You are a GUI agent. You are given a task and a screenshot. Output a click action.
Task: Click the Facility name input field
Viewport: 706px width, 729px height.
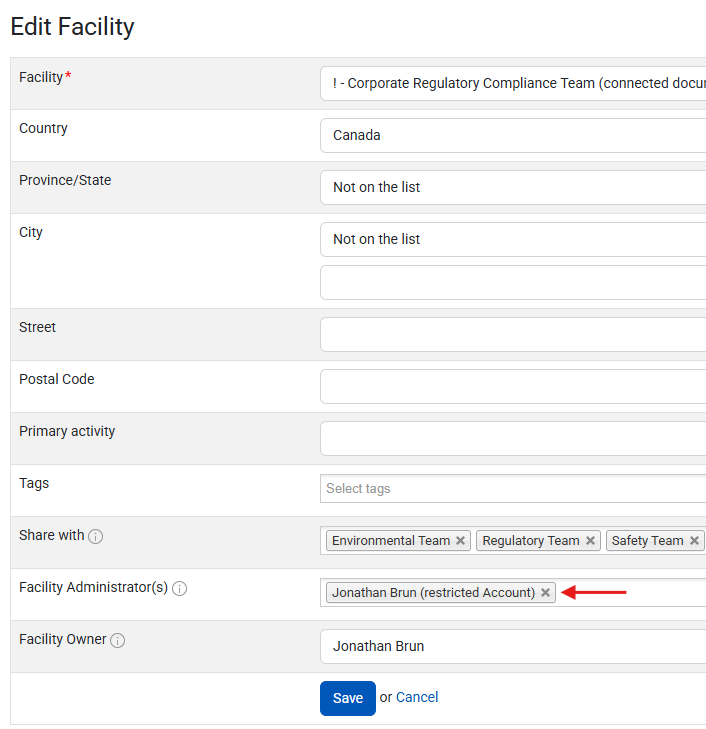(512, 83)
